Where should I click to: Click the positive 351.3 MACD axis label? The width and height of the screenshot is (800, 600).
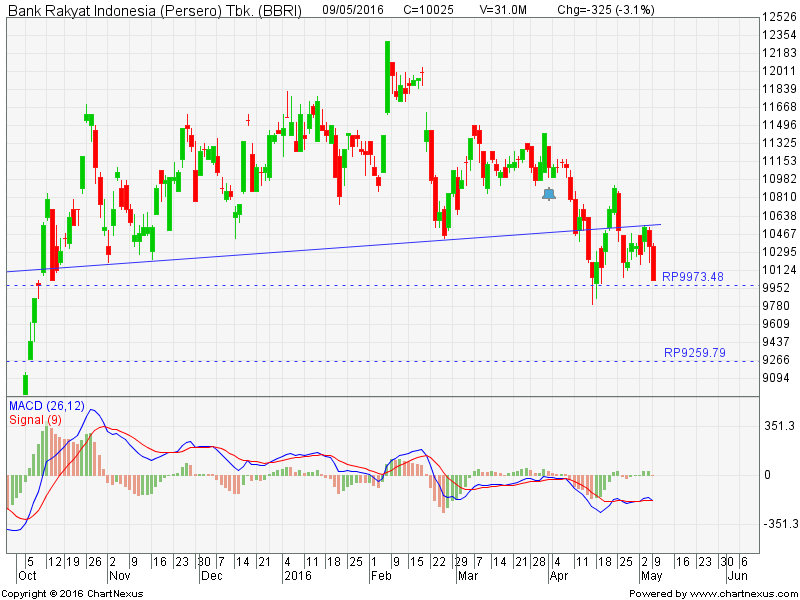[x=779, y=426]
